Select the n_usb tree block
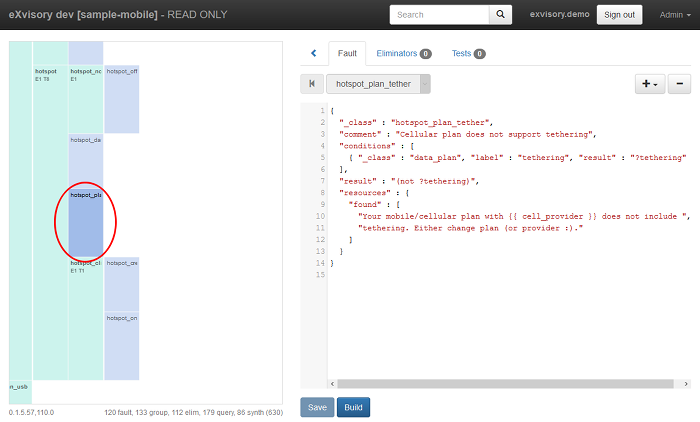This screenshot has height=422, width=700. click(20, 392)
